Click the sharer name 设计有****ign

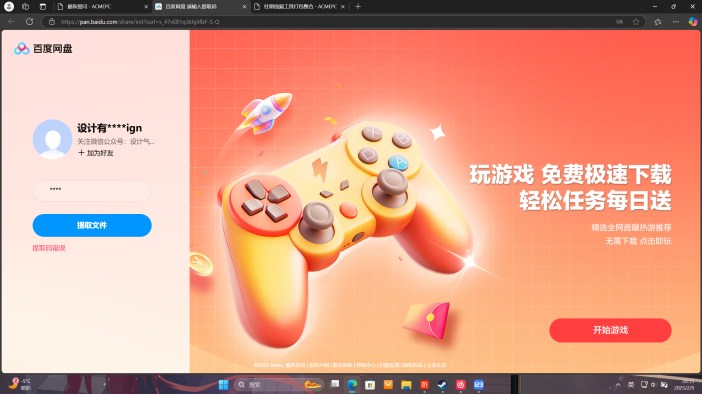click(110, 128)
